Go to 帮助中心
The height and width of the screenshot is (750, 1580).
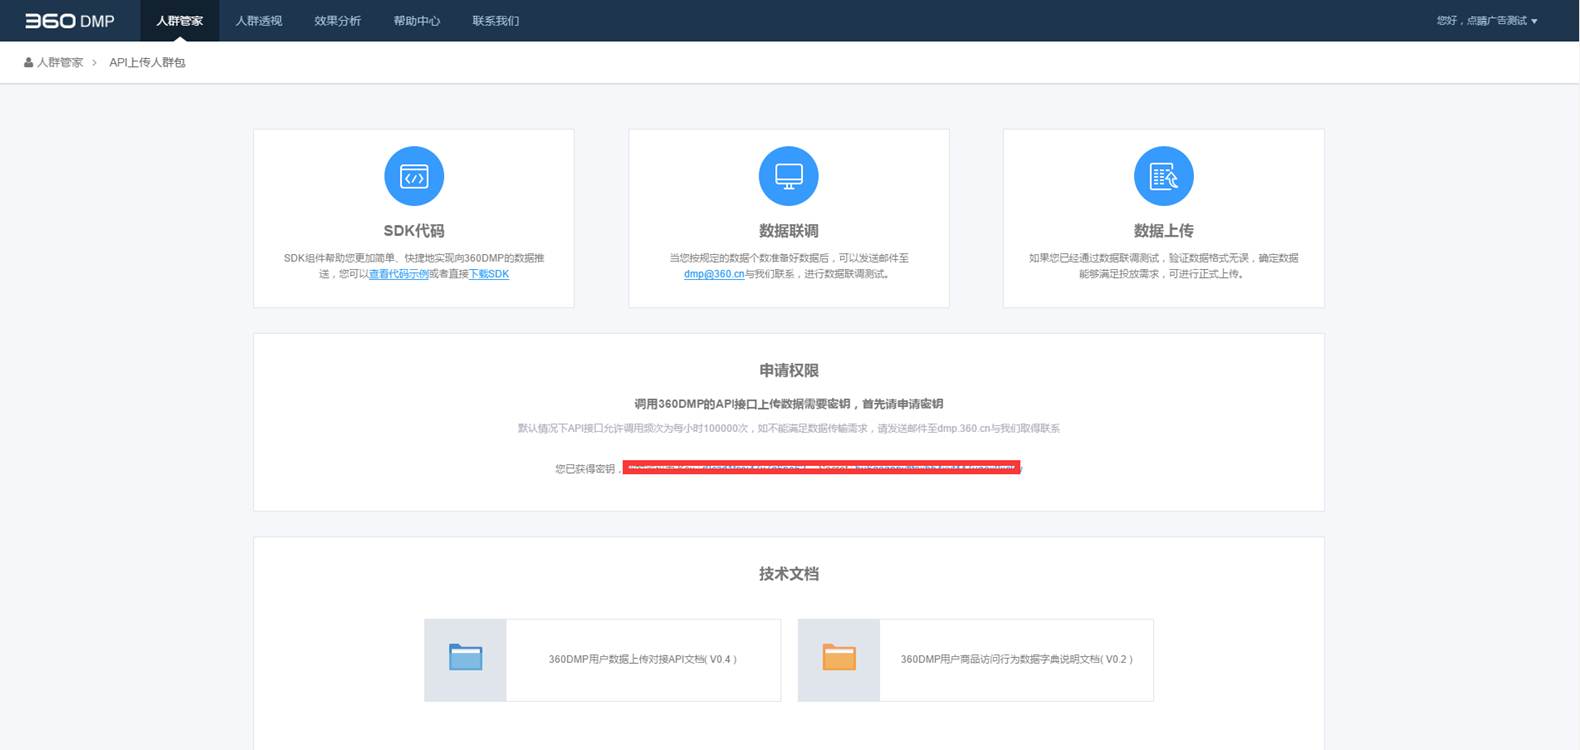point(416,20)
